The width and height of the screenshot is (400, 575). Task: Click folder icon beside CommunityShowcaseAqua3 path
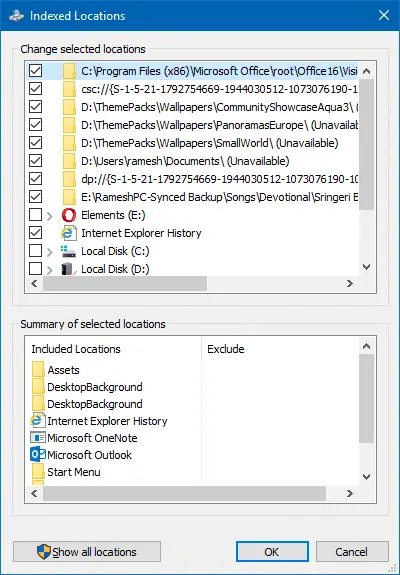[69, 107]
